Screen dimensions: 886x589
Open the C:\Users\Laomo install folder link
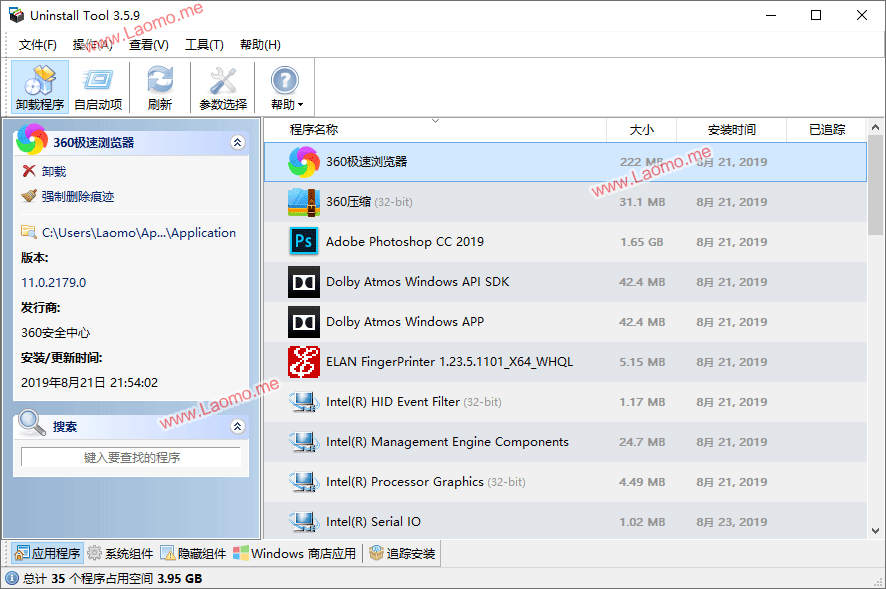[x=139, y=232]
